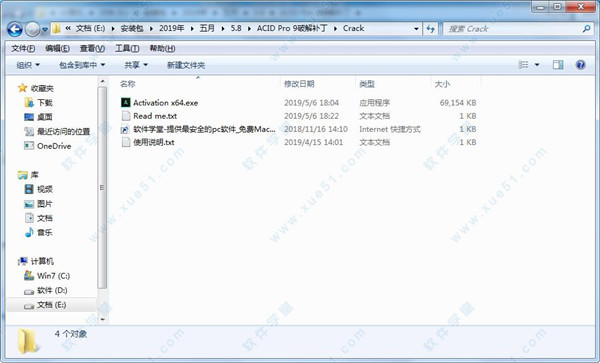
Task: Select 安装包 in the address path
Action: (132, 28)
